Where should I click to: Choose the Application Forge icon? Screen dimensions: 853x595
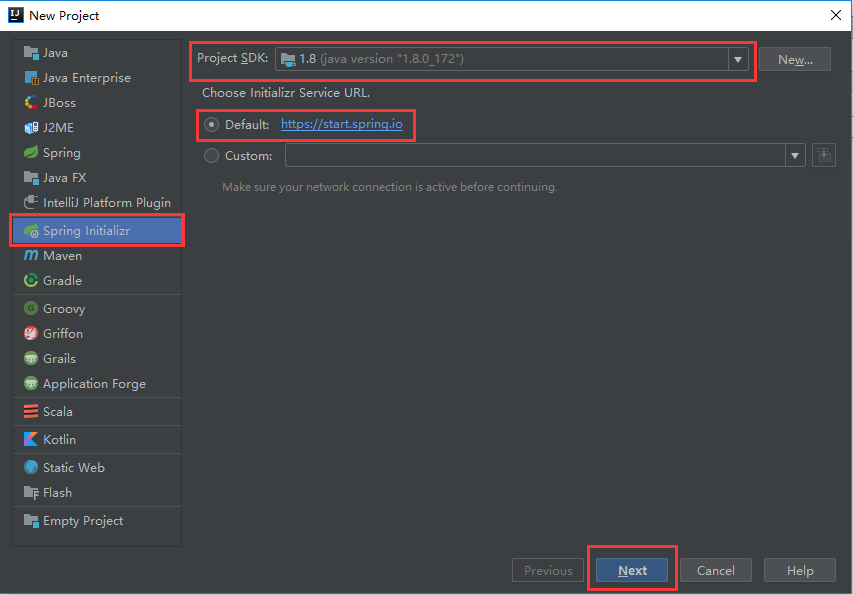(x=31, y=383)
